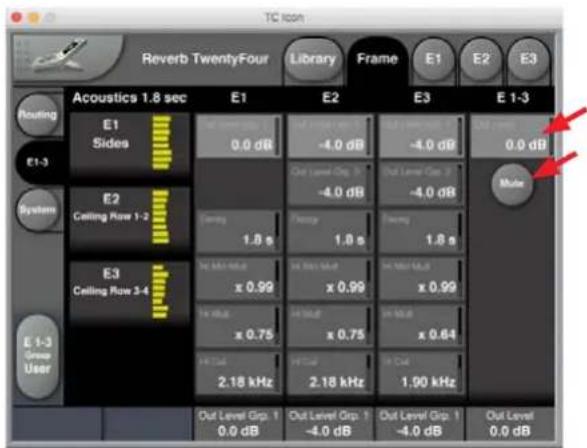Click E2 Out Level Grp. 1 field

[330, 136]
